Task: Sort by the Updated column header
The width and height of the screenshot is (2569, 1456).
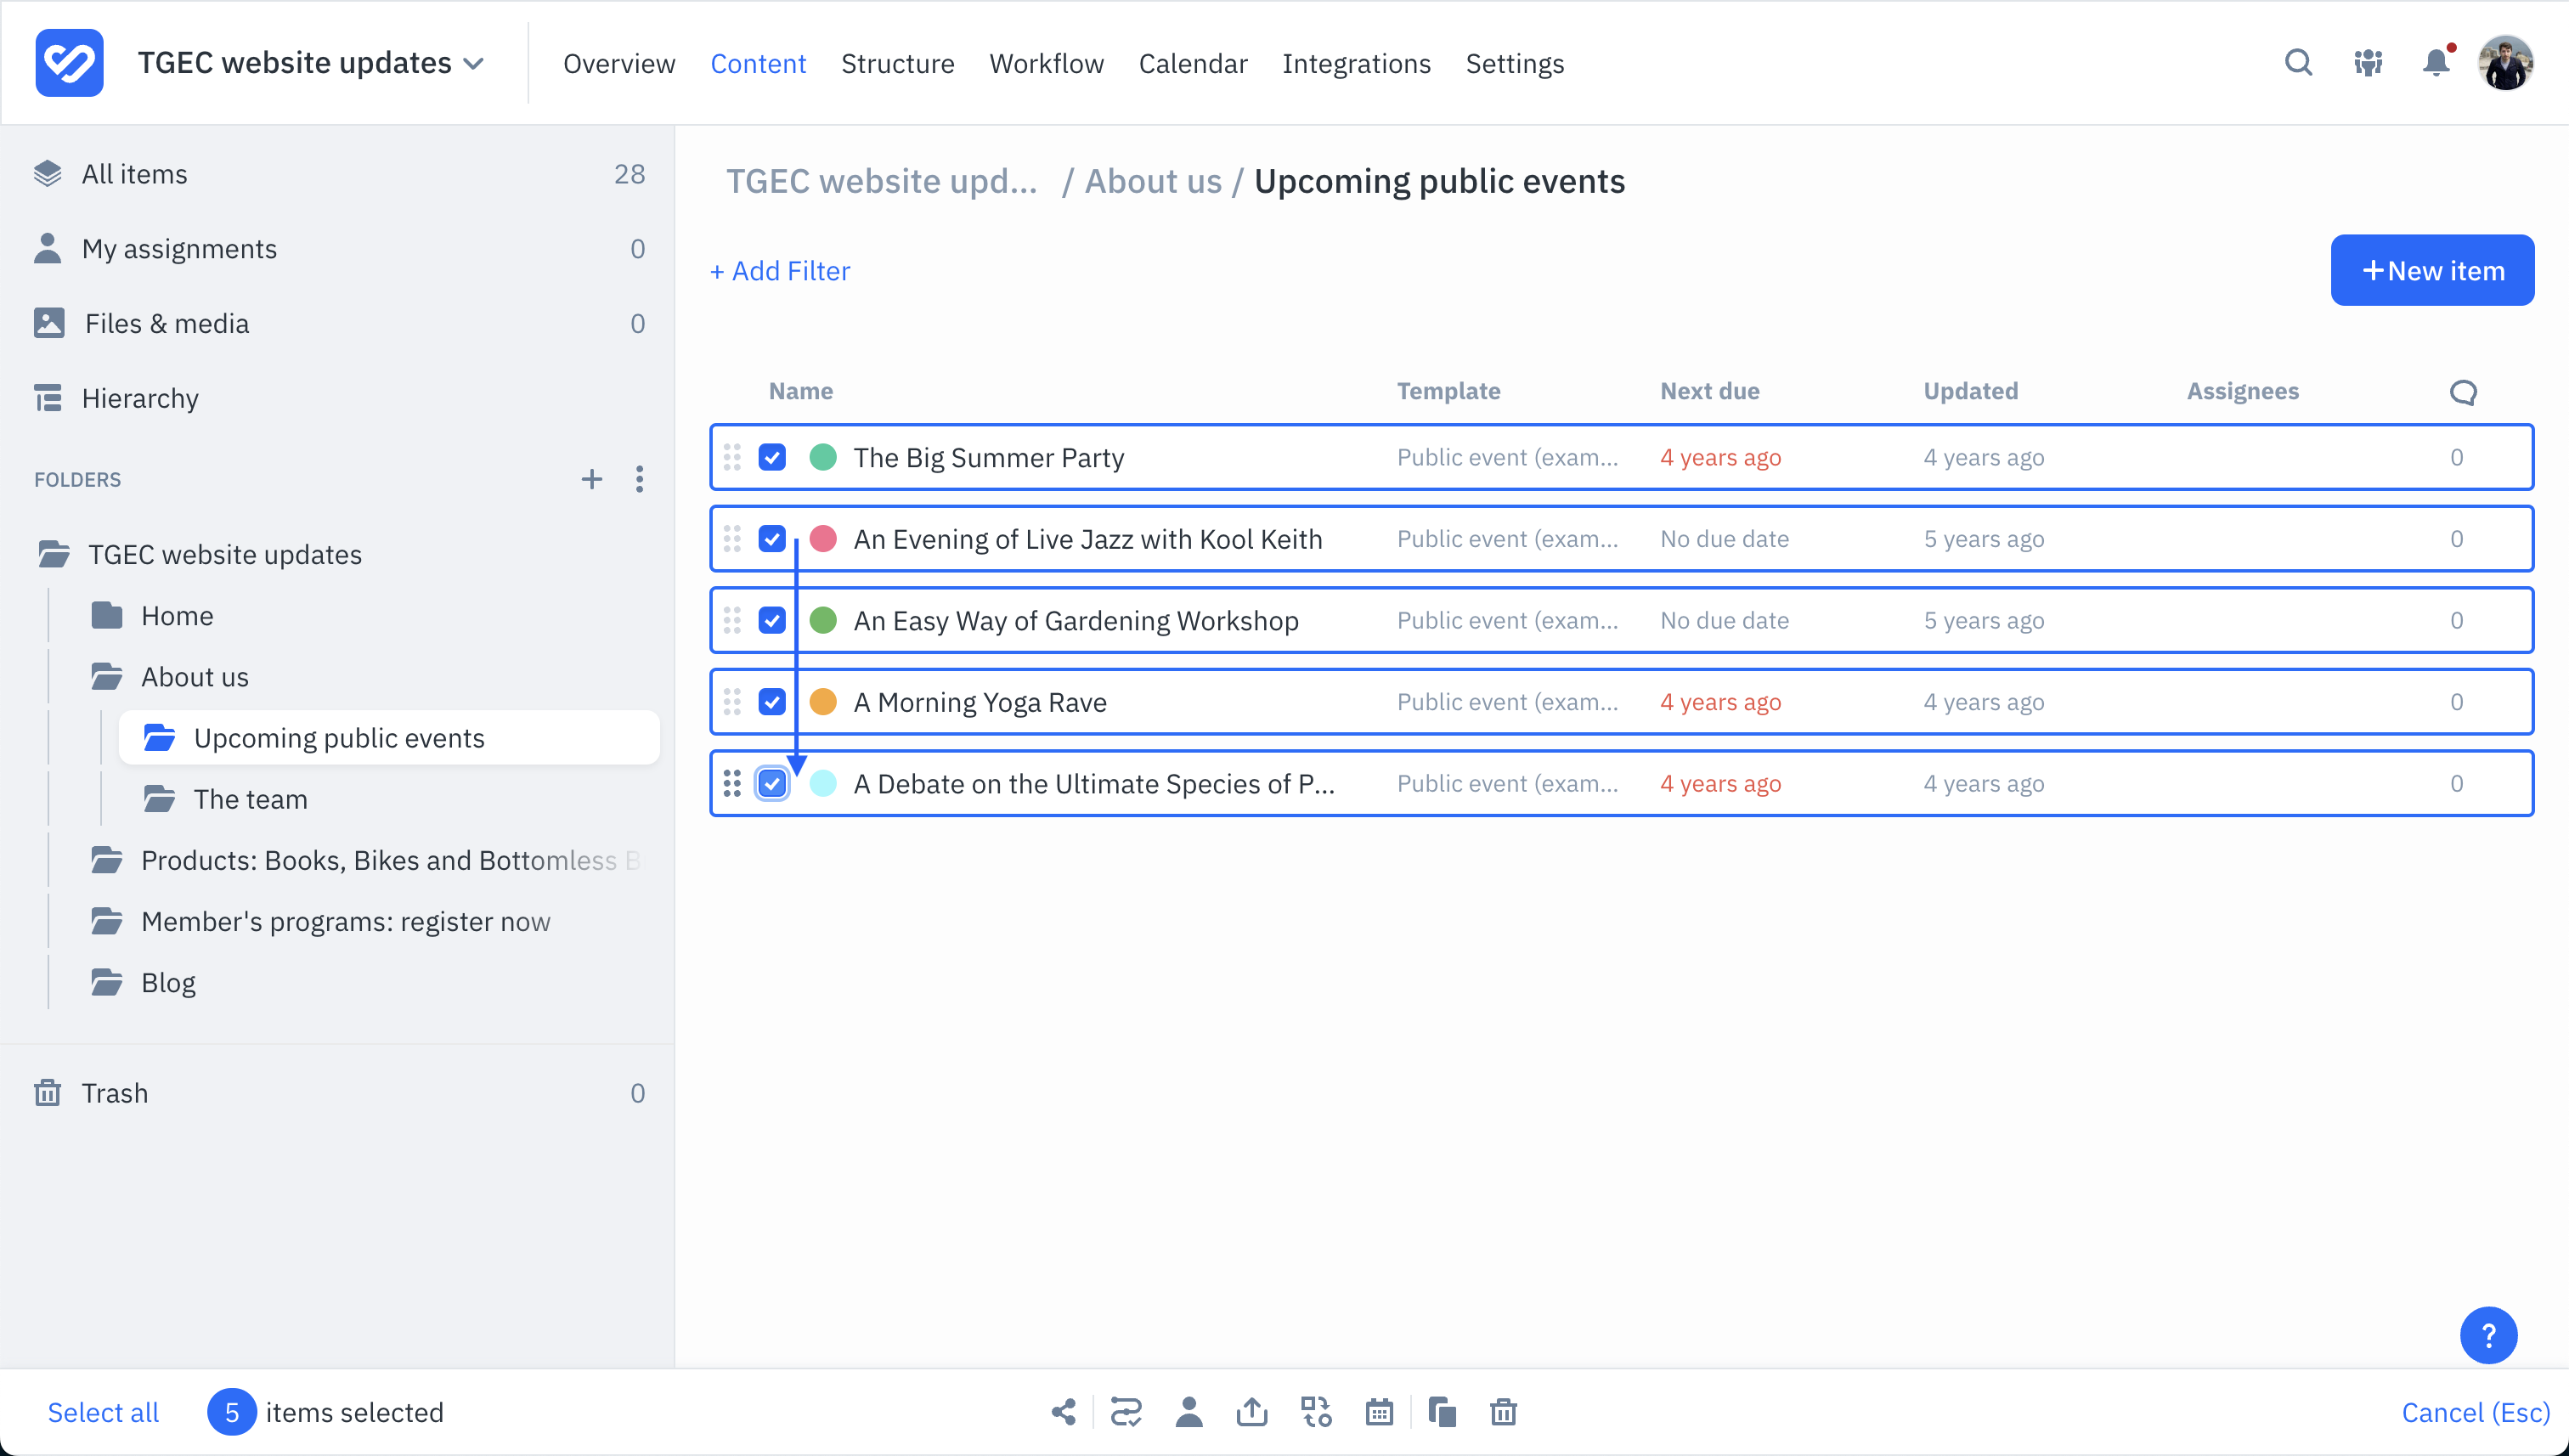Action: (1970, 391)
